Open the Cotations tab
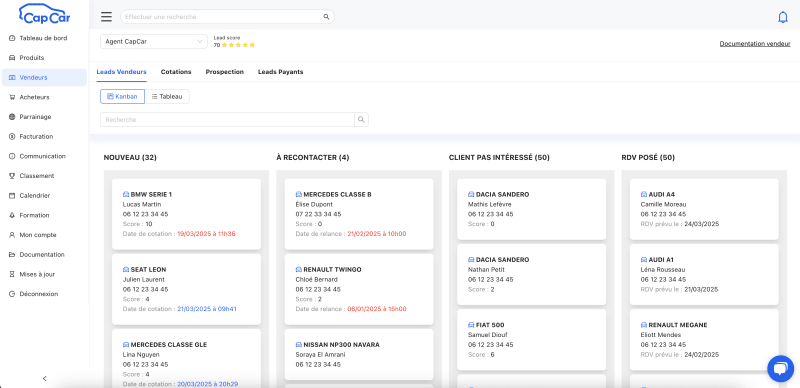Viewport: 800px width, 388px height. pyautogui.click(x=176, y=72)
